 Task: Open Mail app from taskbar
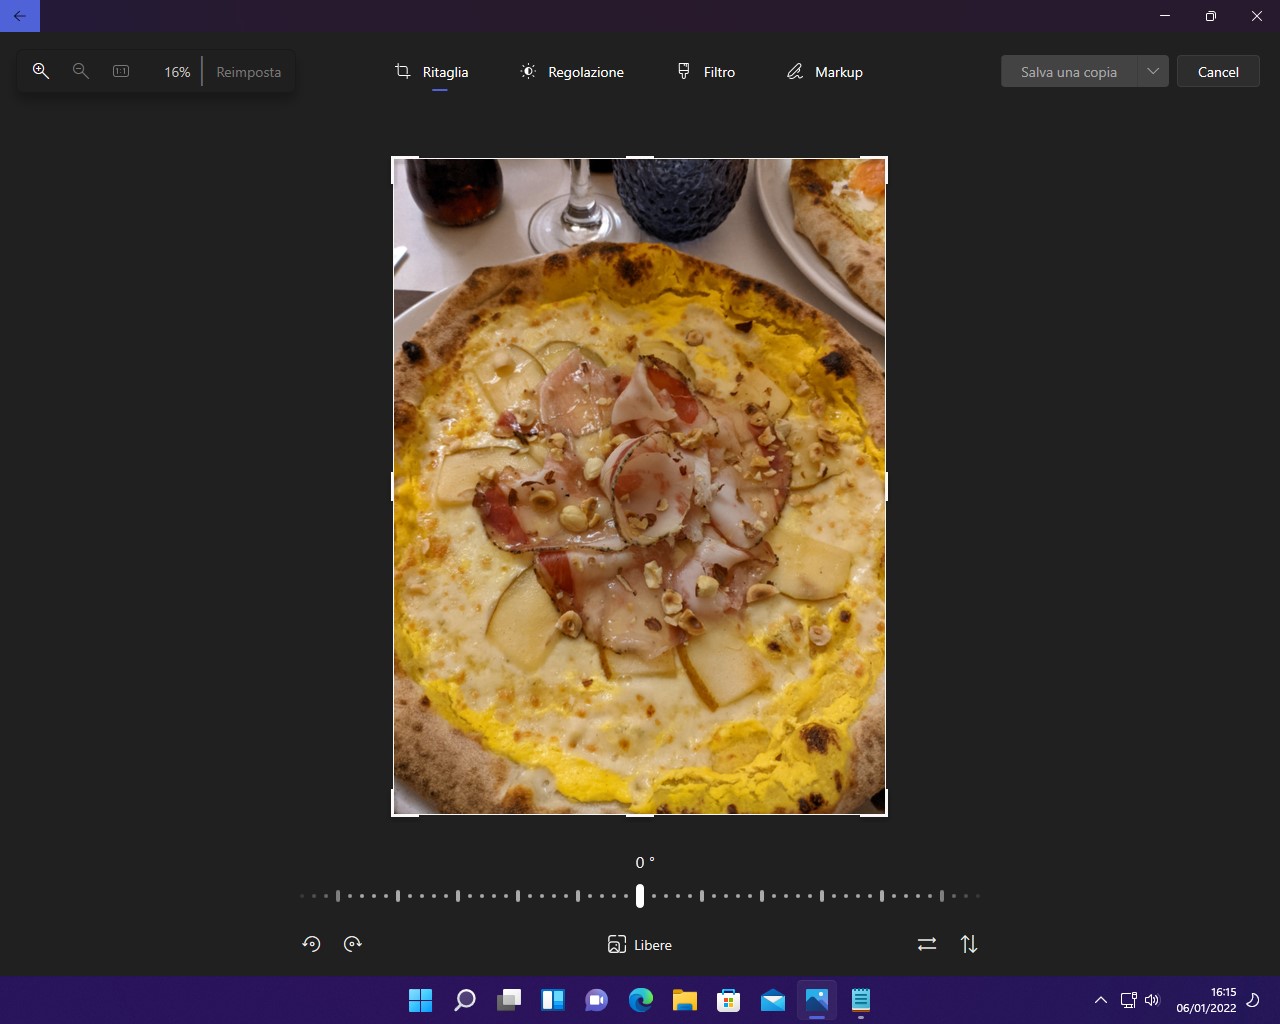click(773, 1000)
